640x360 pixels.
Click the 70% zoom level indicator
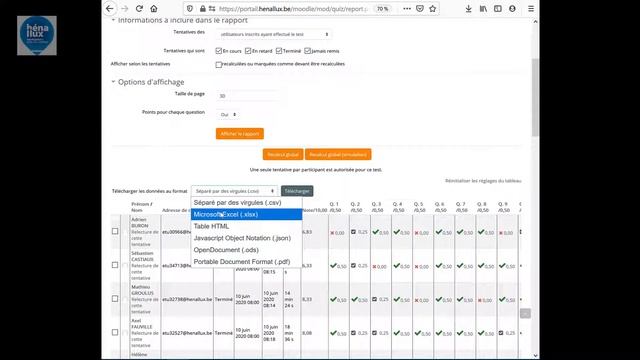pyautogui.click(x=382, y=9)
